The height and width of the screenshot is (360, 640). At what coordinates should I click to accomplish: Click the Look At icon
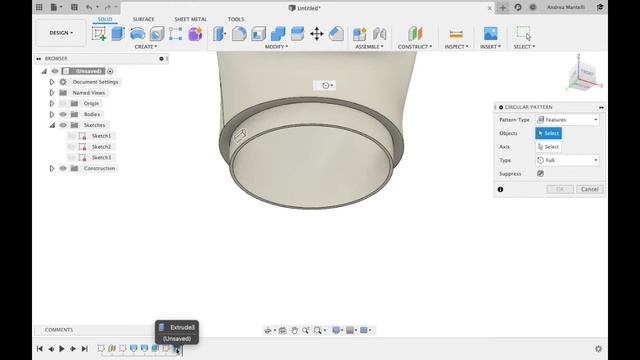tap(282, 330)
